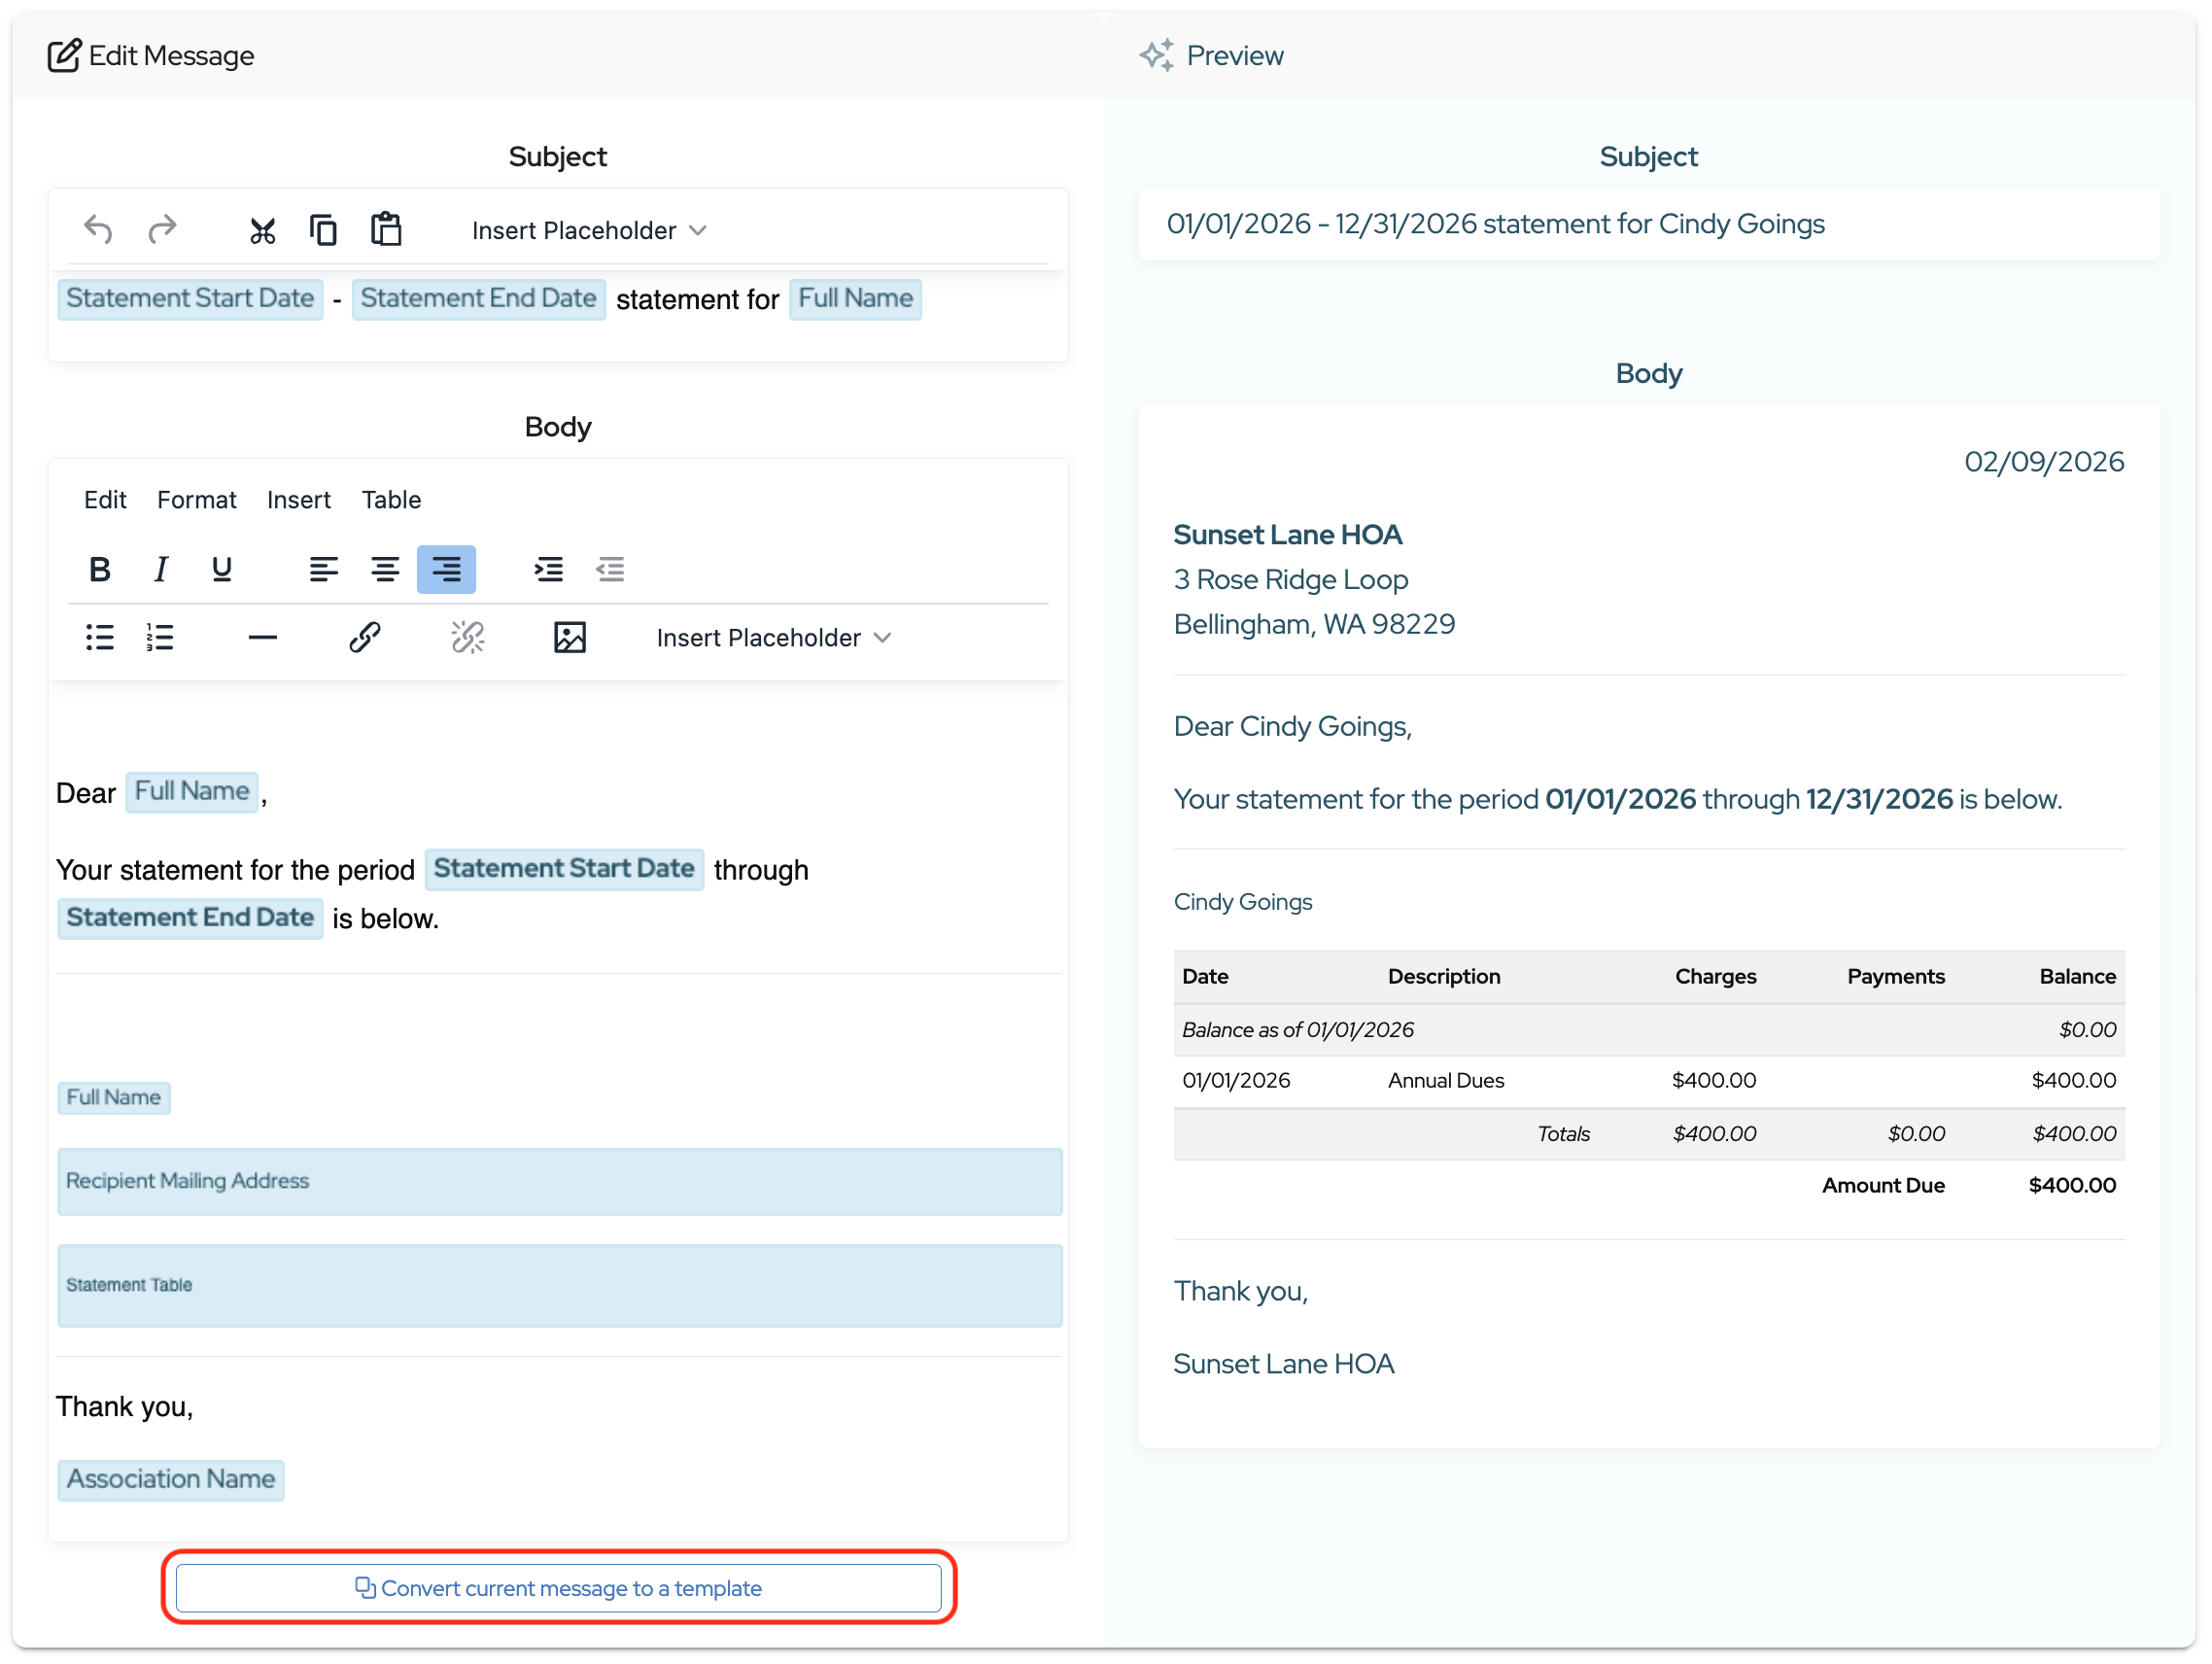The image size is (2212, 1664).
Task: Open body Insert Placeholder dropdown
Action: (772, 637)
